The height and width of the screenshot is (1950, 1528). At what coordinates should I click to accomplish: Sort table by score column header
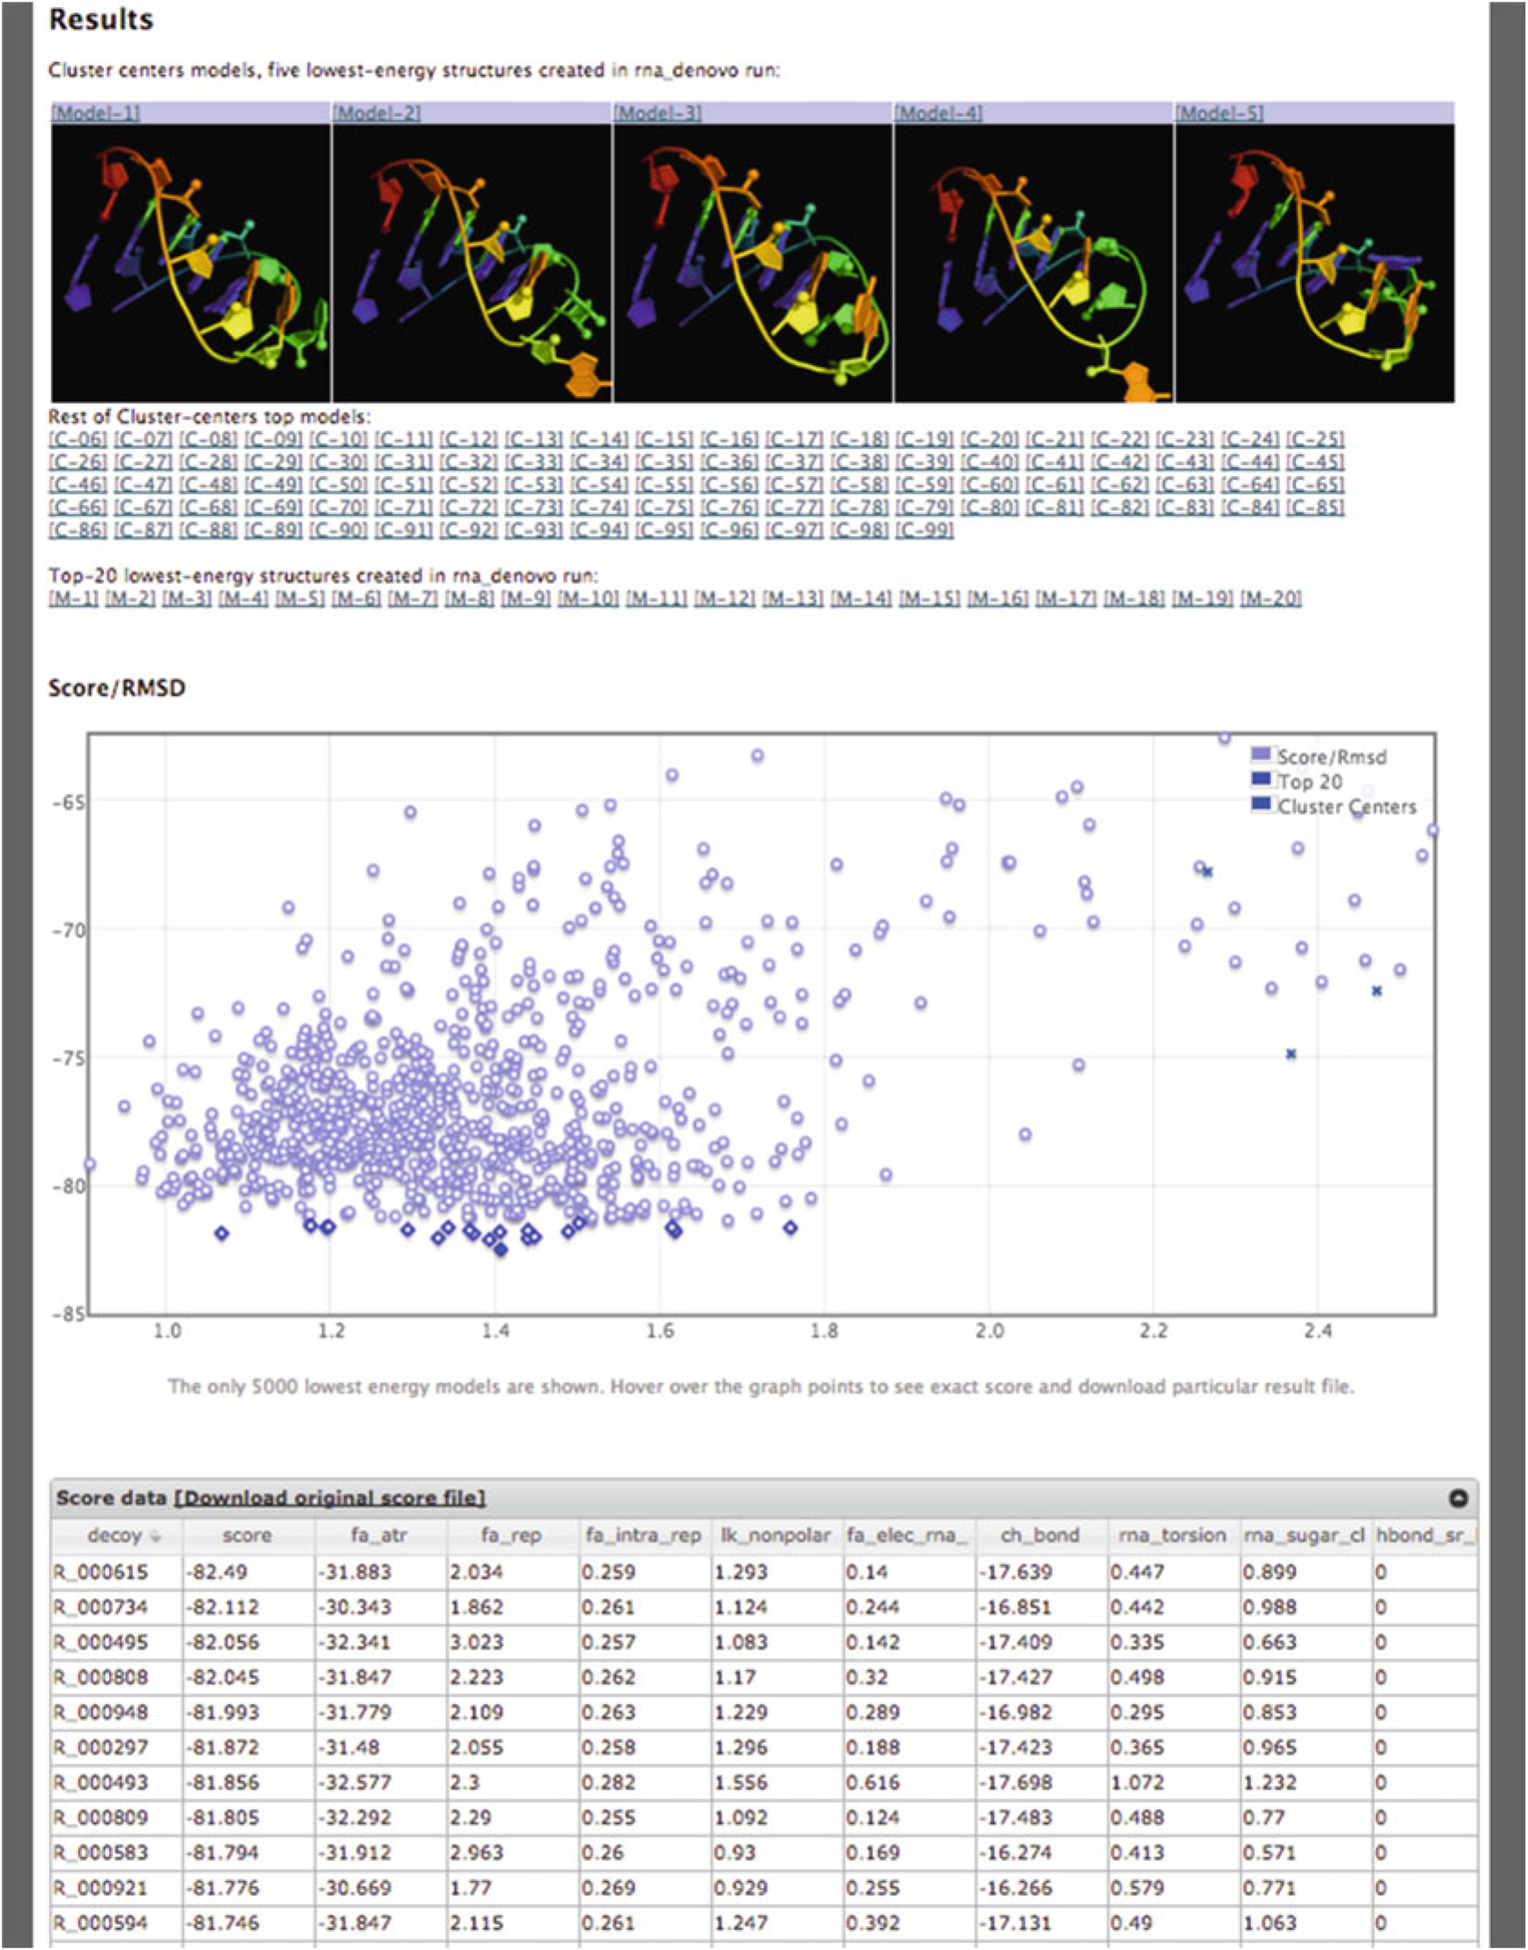(x=247, y=1536)
